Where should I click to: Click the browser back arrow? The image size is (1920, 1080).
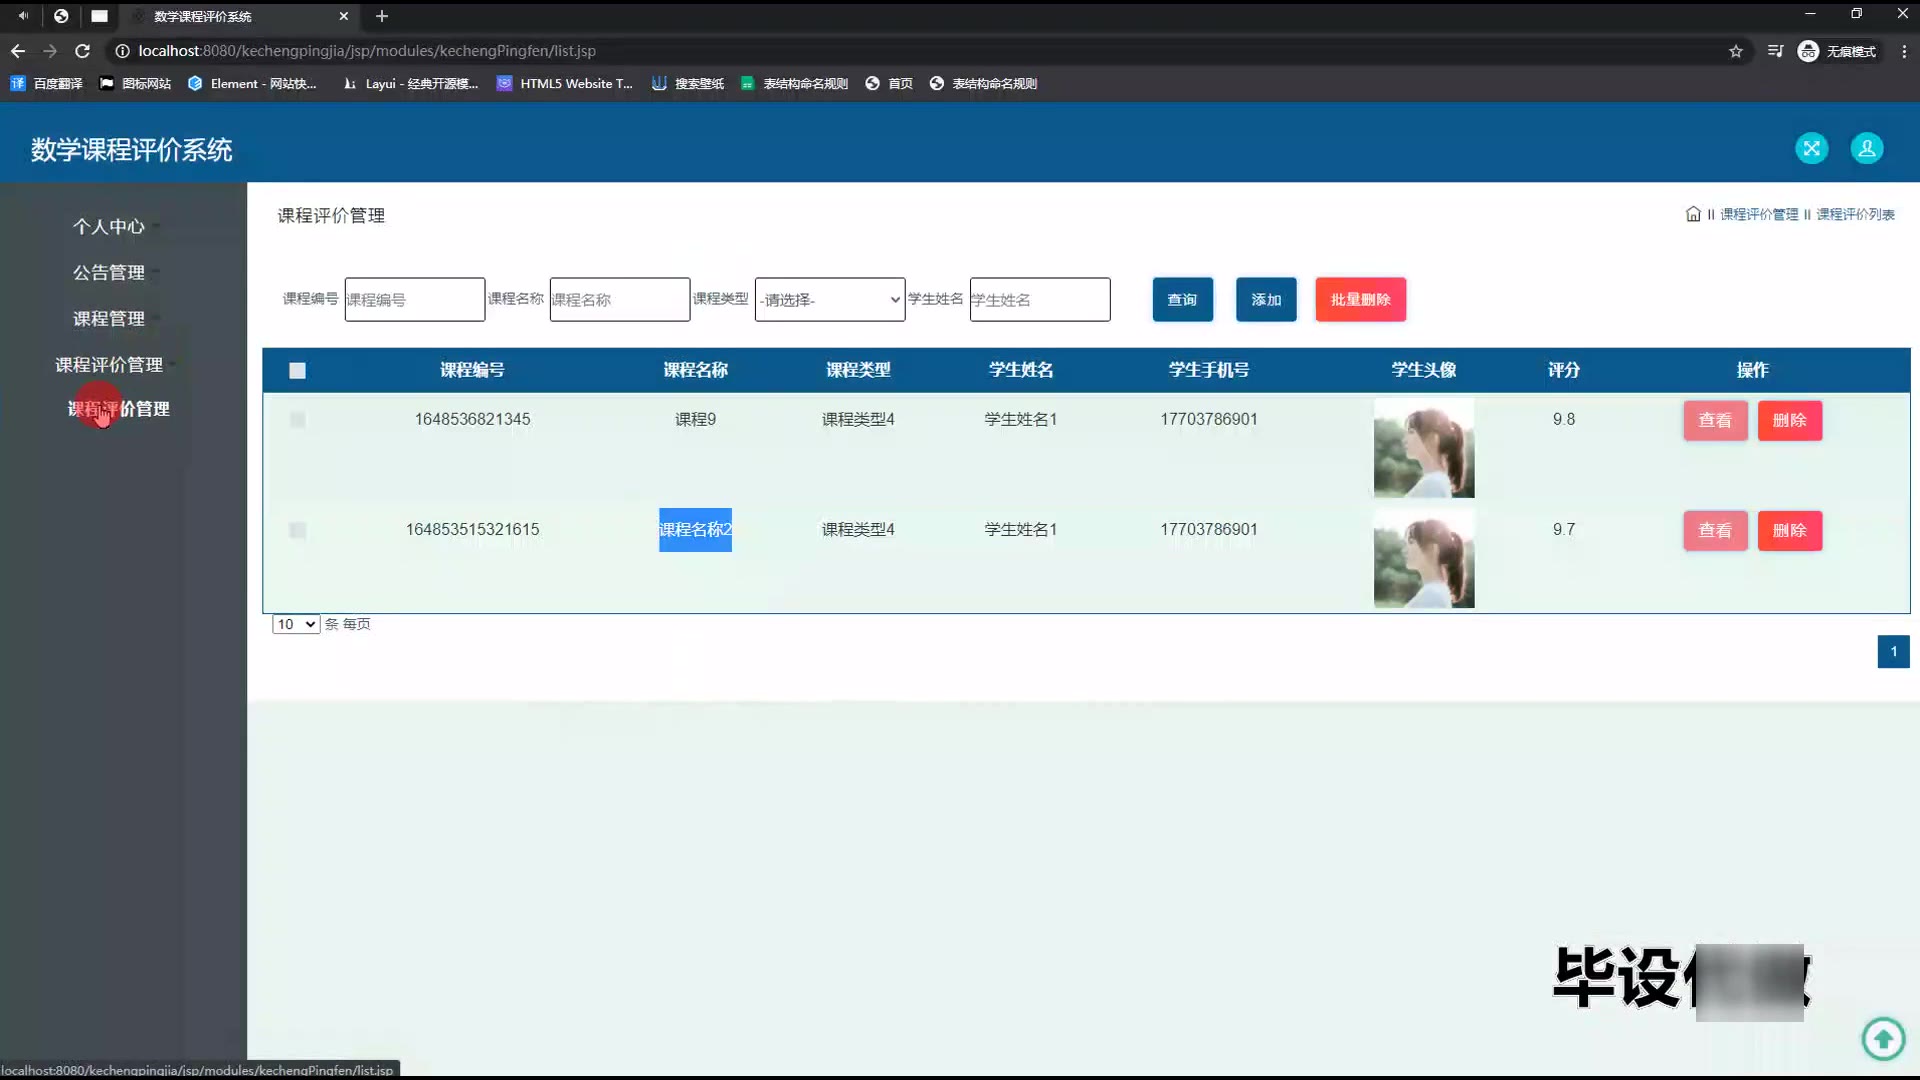[x=18, y=51]
